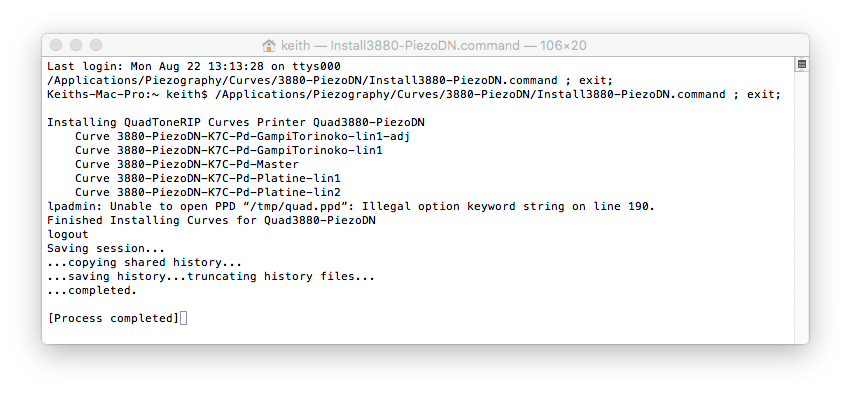Click the cursor block after Process completed
851x394 pixels.
coord(183,318)
